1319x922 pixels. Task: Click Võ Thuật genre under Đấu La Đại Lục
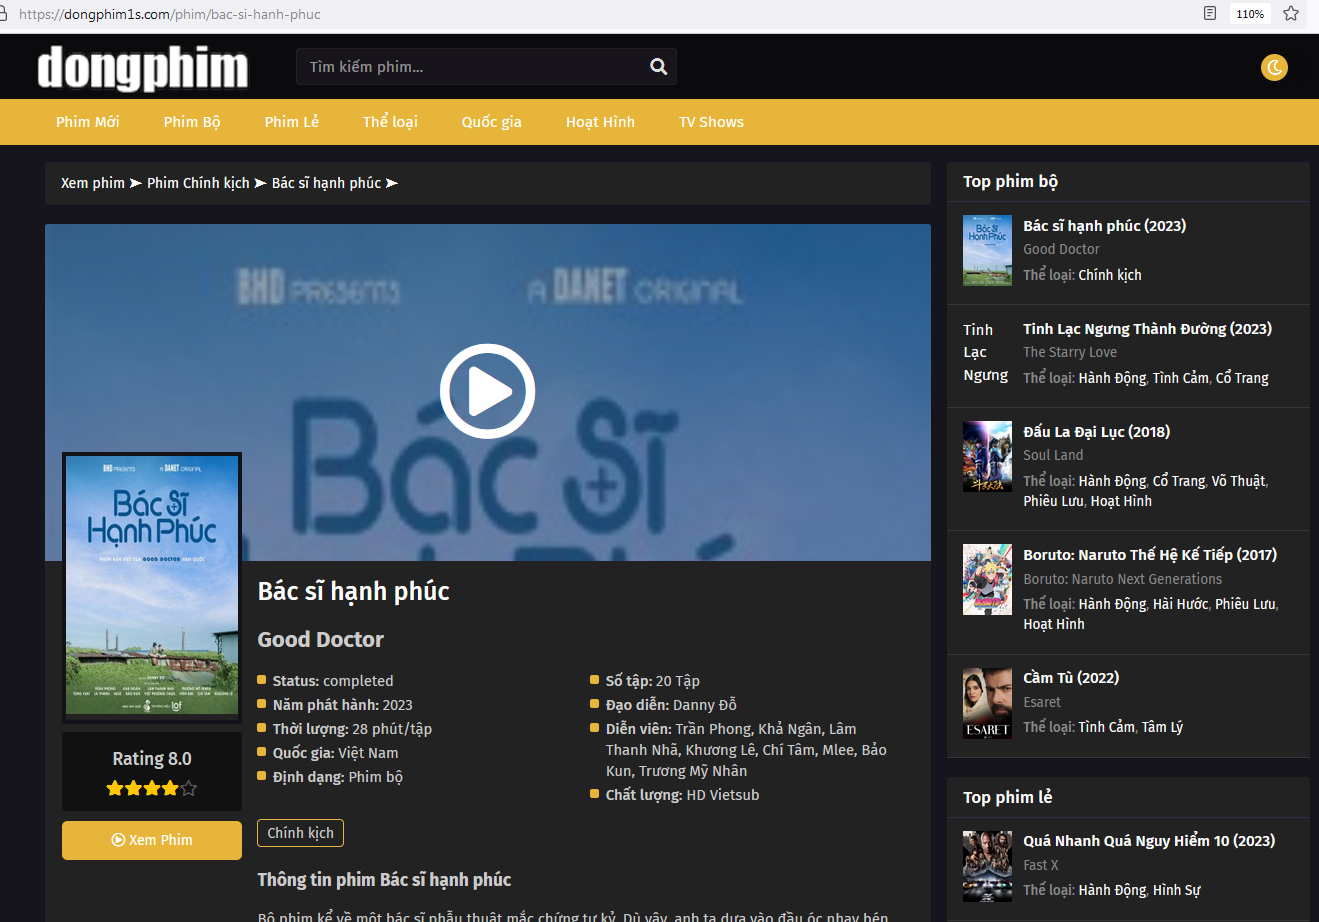click(x=1238, y=481)
